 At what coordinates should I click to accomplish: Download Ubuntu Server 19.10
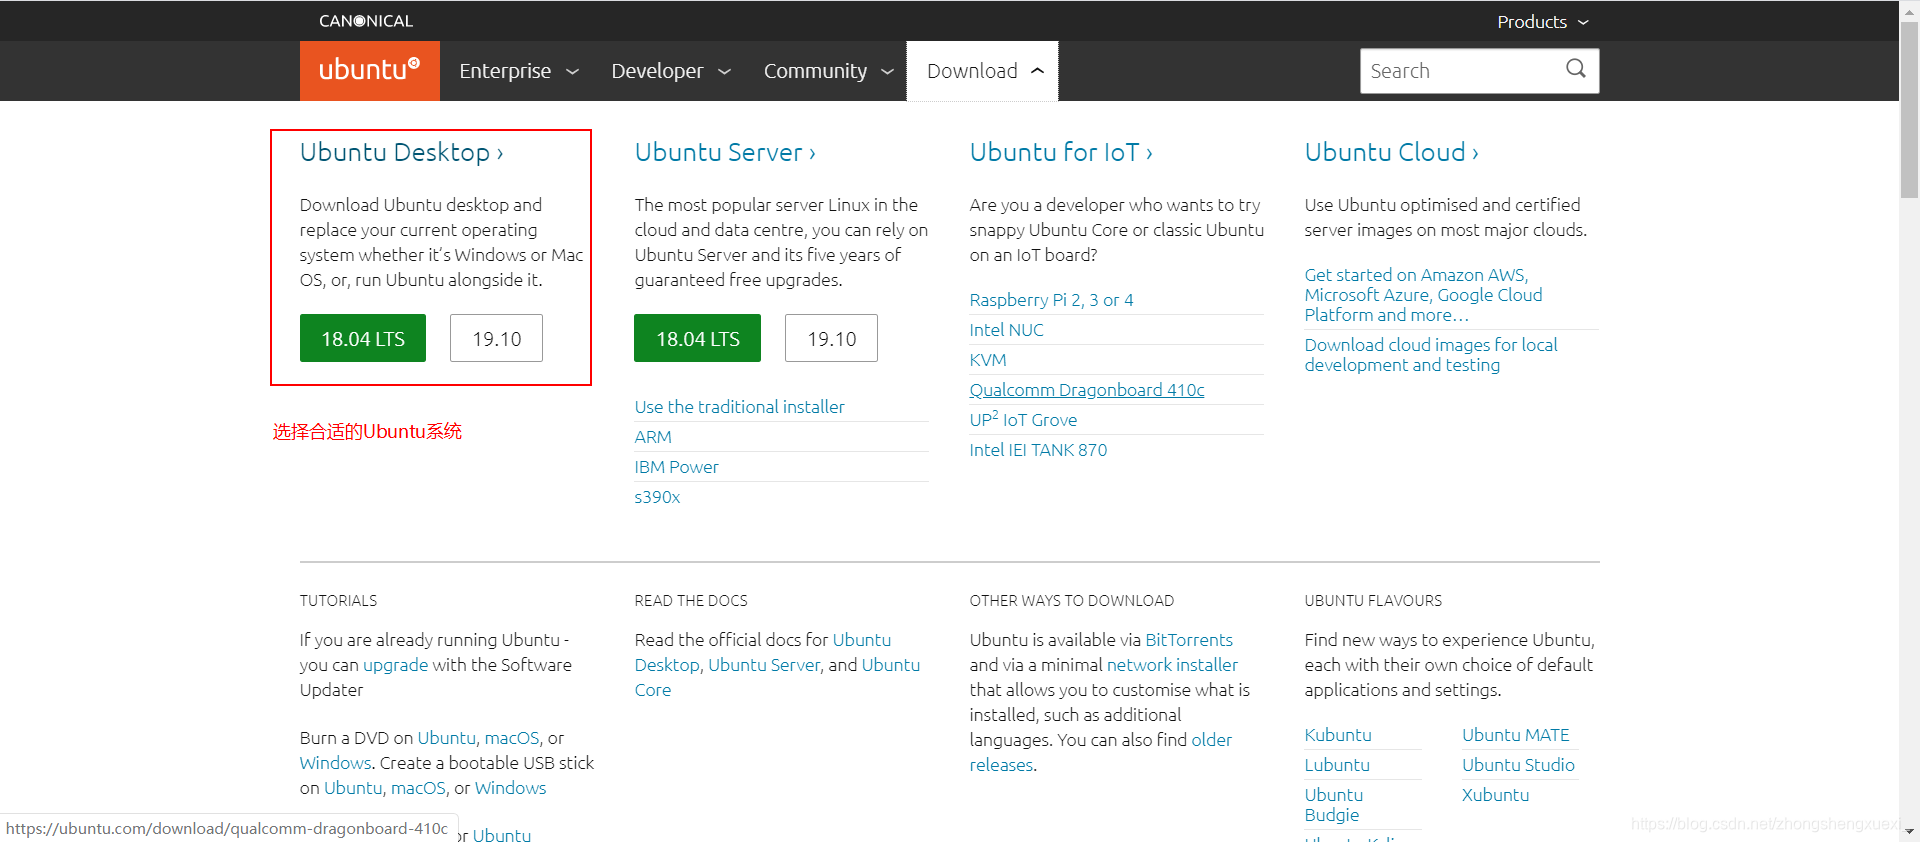tap(831, 338)
